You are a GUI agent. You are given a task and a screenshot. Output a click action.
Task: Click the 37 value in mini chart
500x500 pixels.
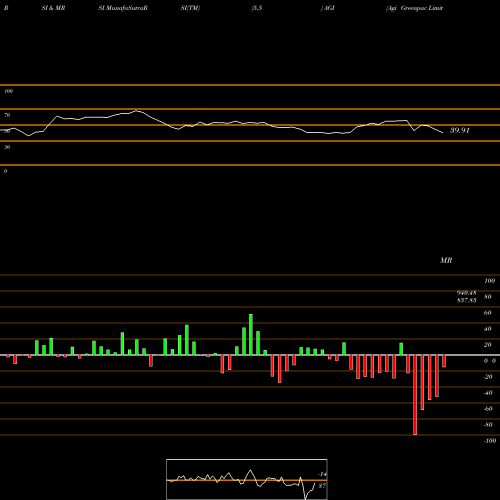[x=322, y=486]
